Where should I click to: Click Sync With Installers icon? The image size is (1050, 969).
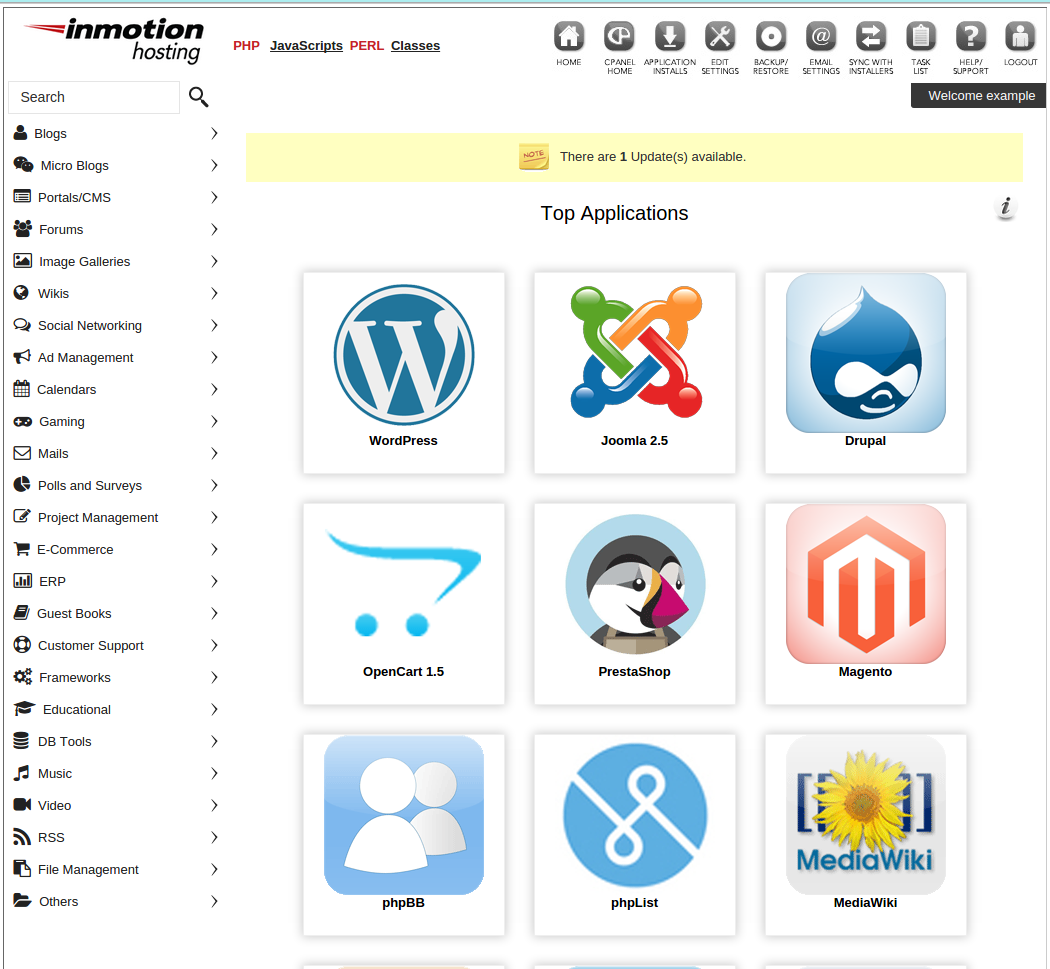click(x=871, y=38)
